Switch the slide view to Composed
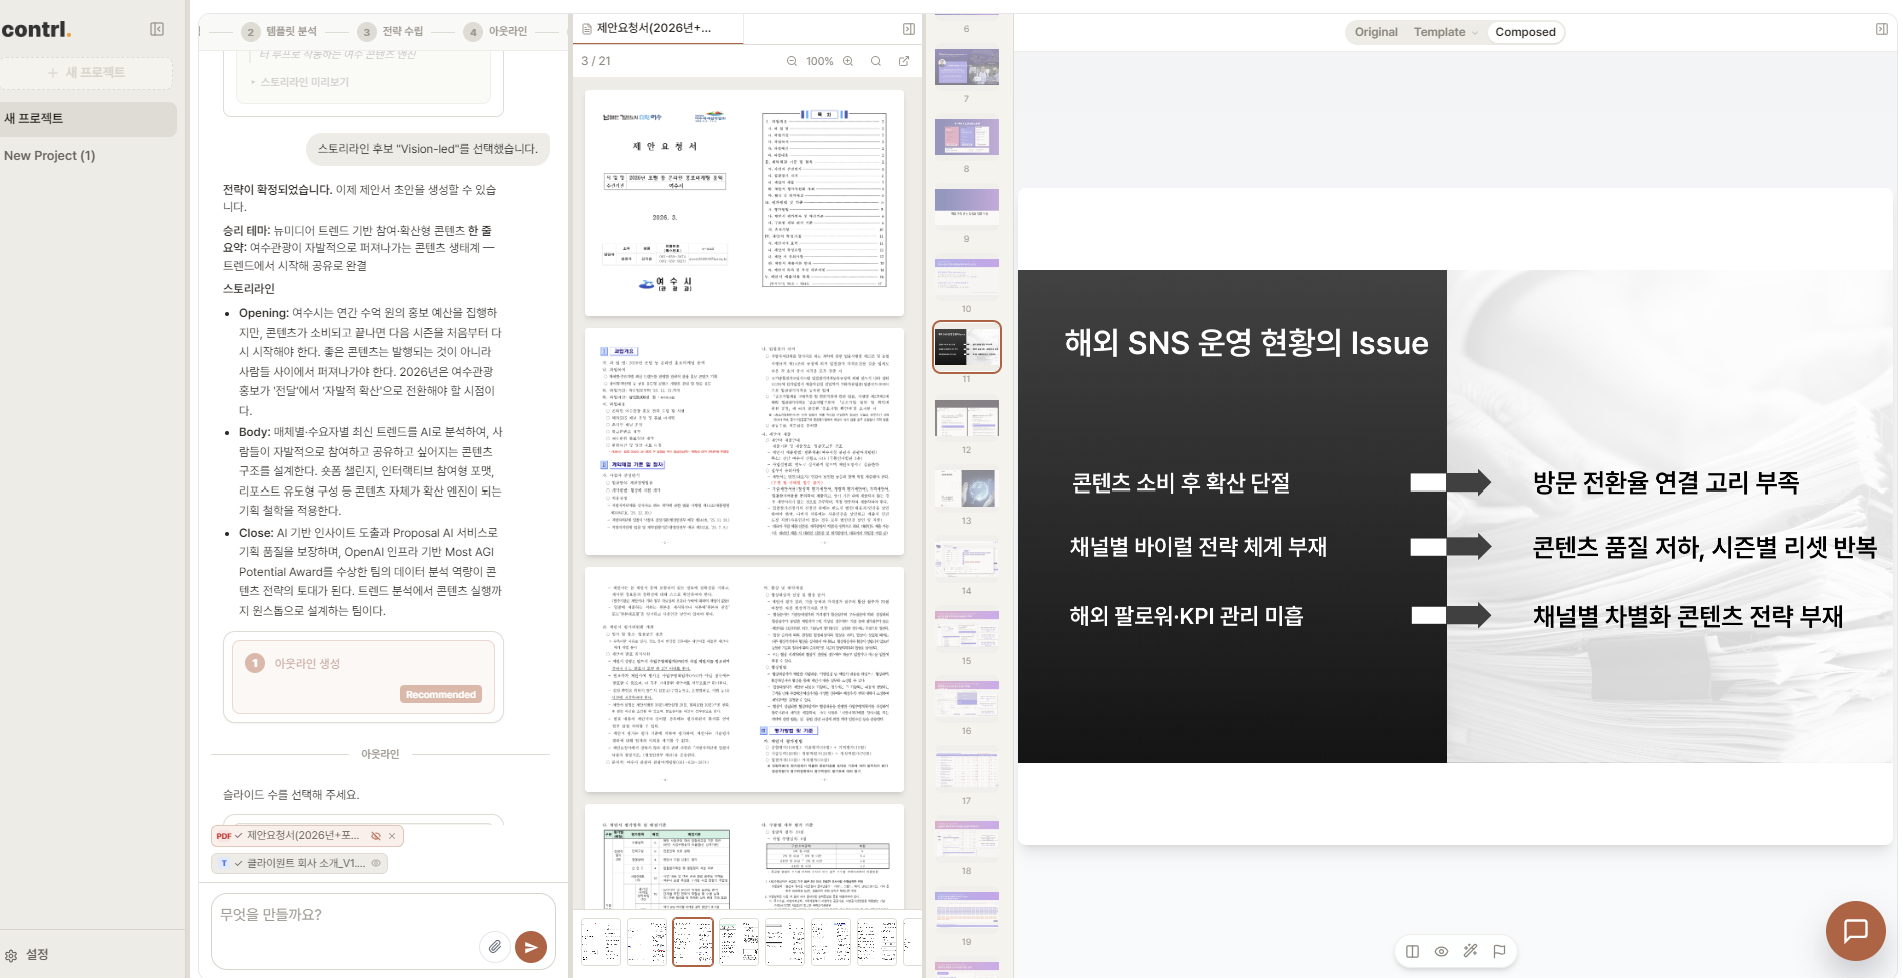Image resolution: width=1902 pixels, height=978 pixels. tap(1525, 32)
